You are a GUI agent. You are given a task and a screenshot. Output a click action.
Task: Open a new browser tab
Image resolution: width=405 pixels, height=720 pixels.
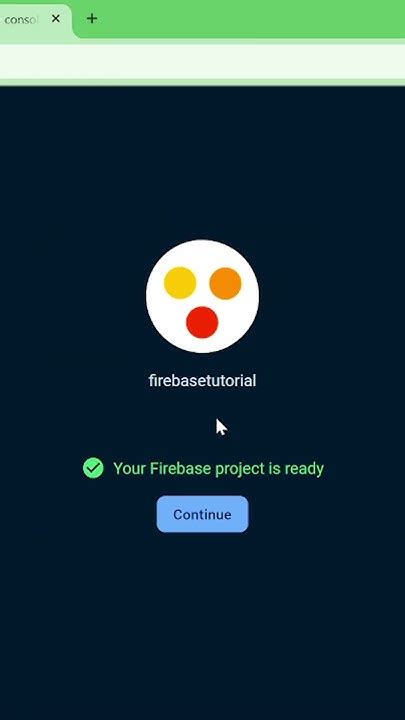tap(92, 18)
